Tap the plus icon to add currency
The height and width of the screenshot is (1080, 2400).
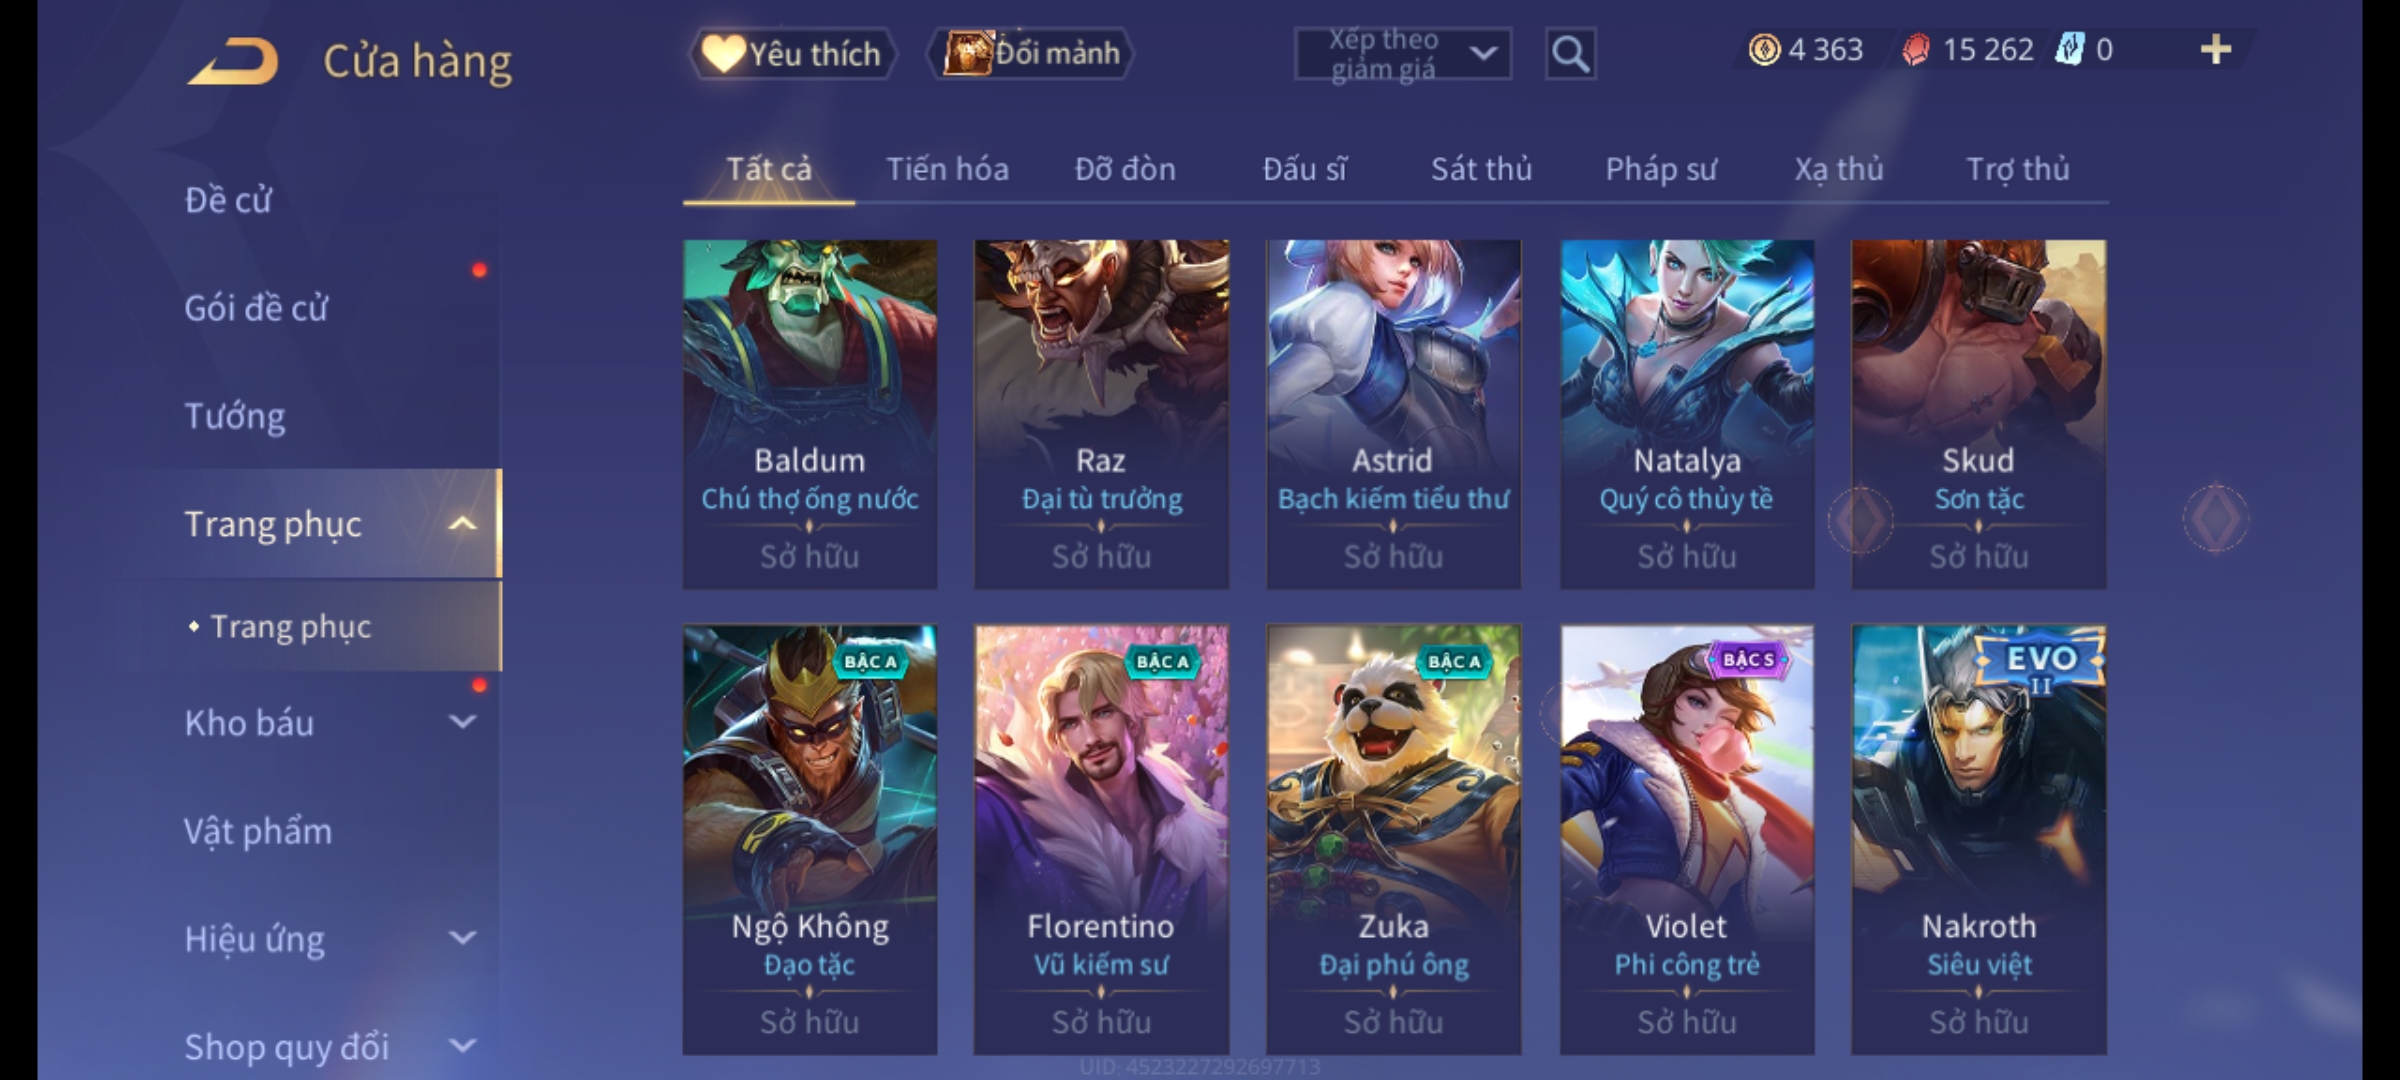2216,49
